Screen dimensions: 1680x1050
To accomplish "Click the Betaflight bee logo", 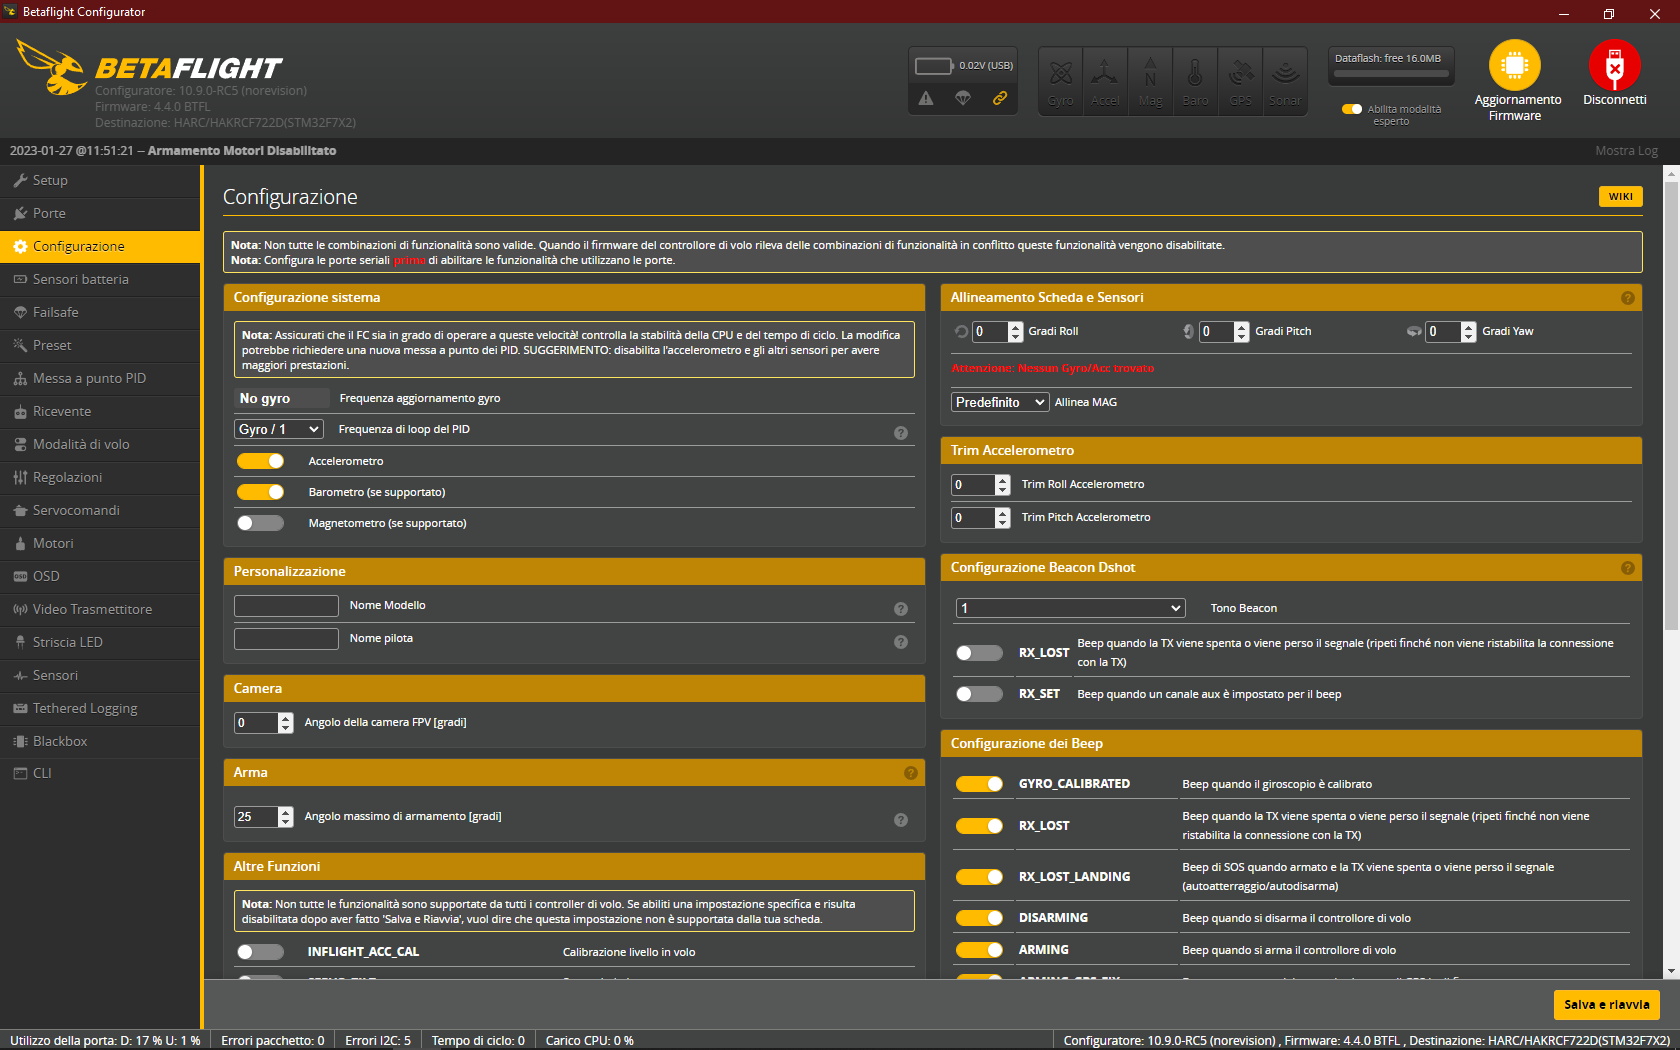I will [x=50, y=67].
